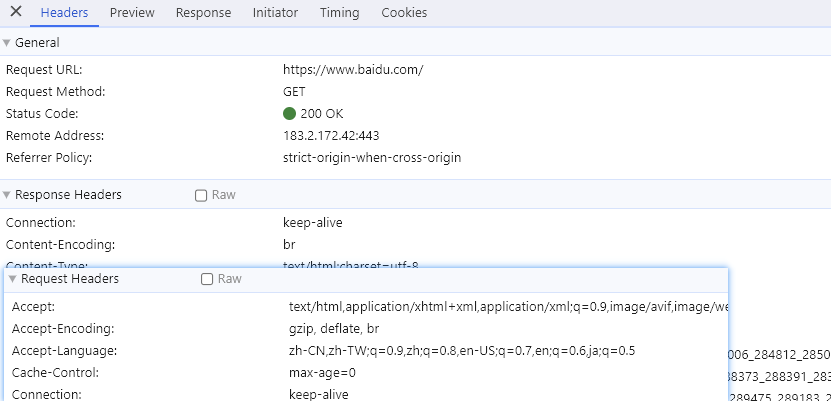Open the Response tab
831x401 pixels.
[x=203, y=13]
